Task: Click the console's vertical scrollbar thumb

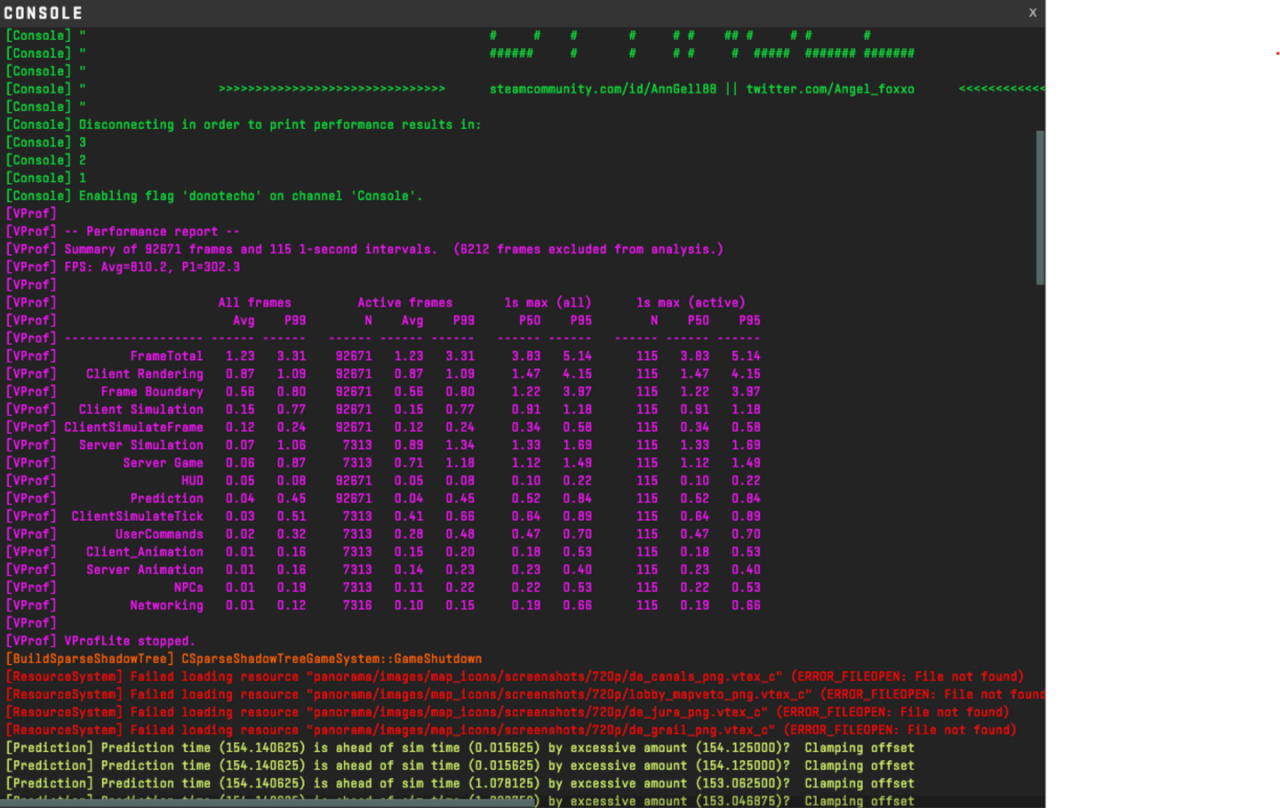Action: click(1040, 207)
